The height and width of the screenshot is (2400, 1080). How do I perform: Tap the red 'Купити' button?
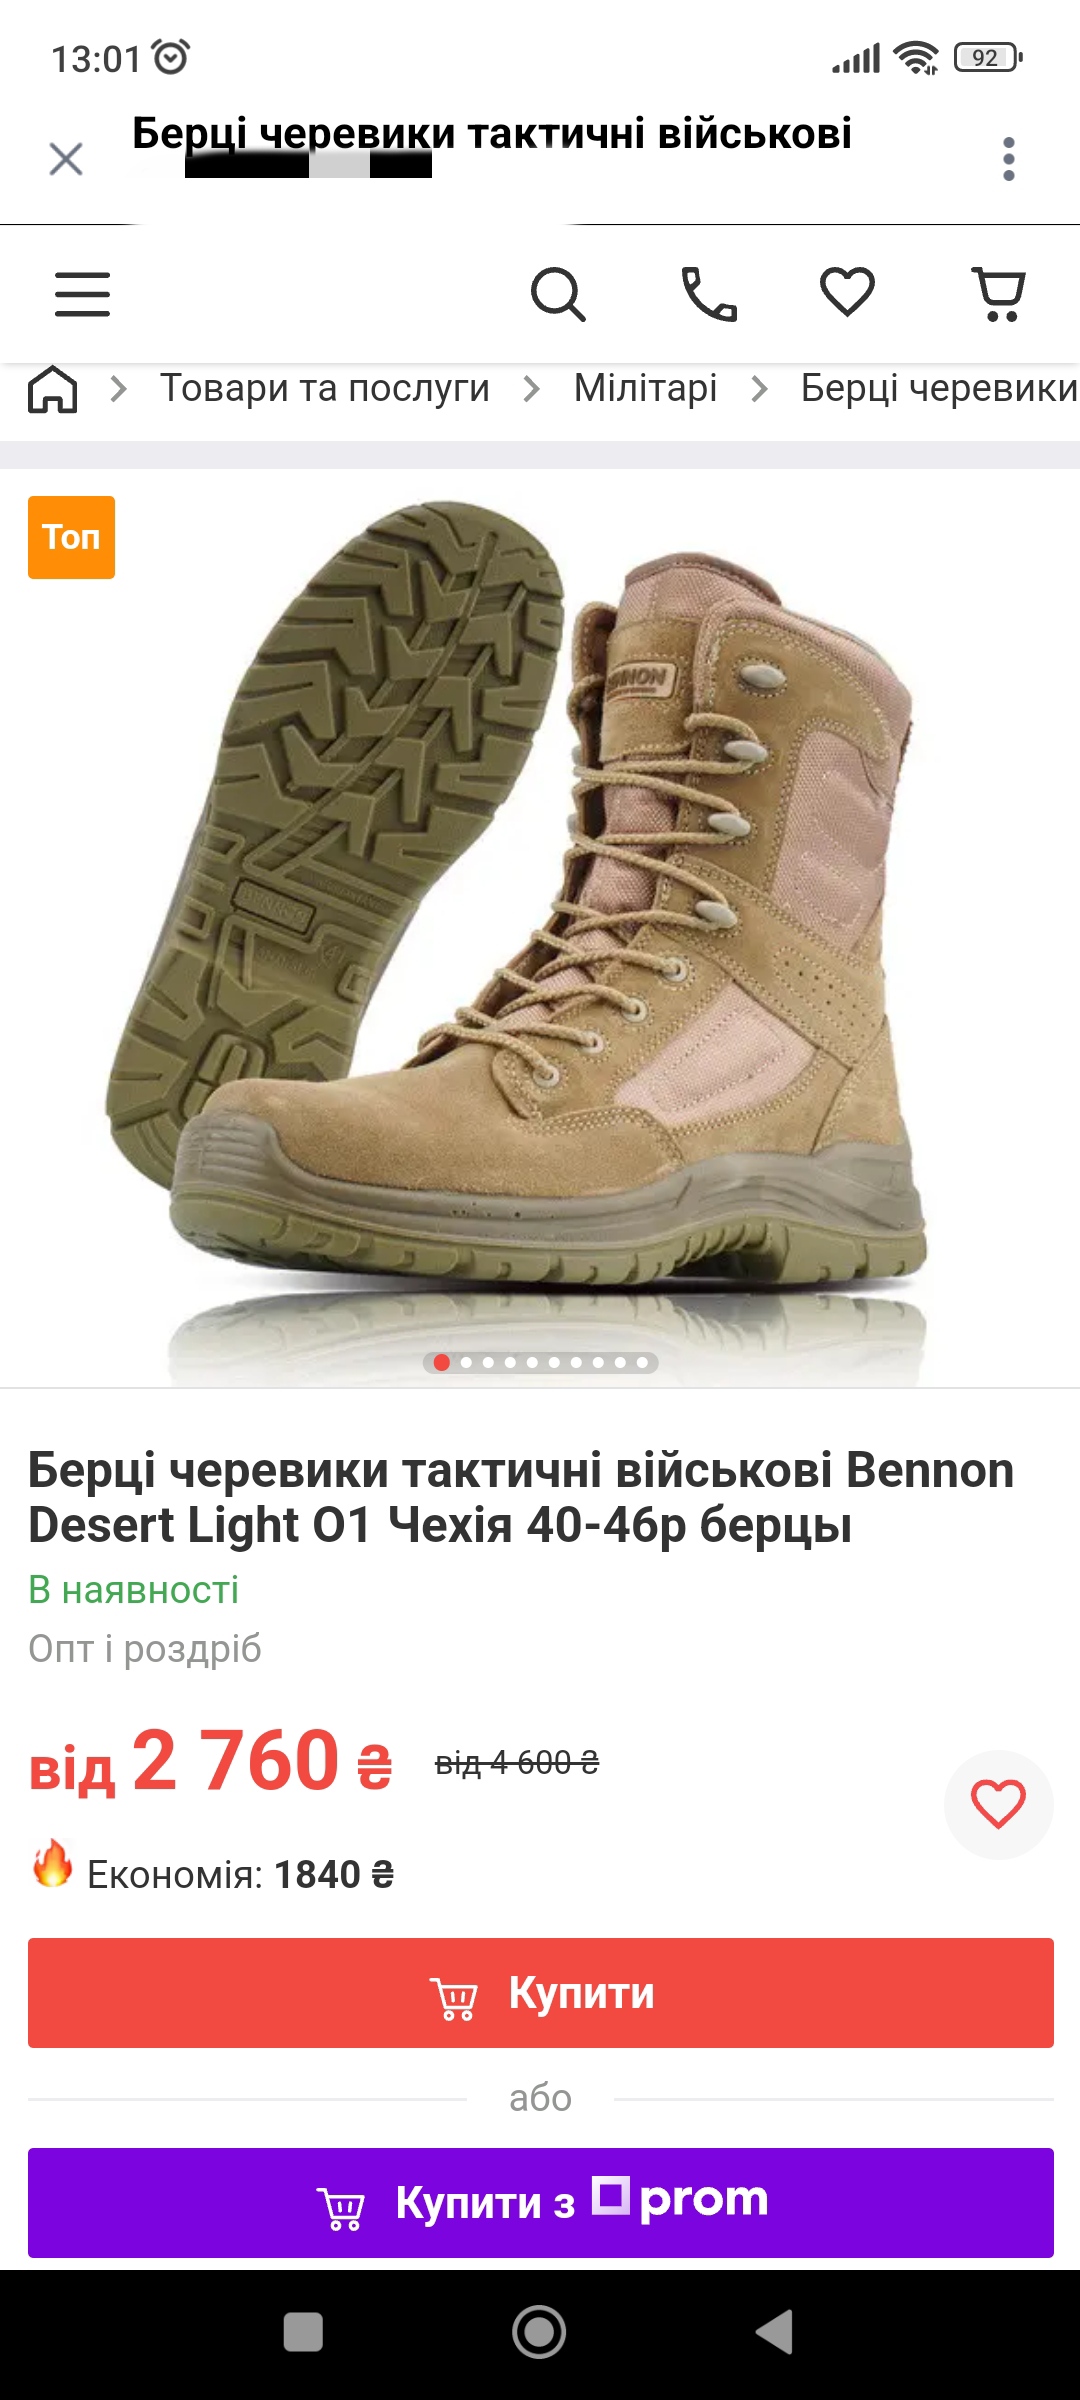[x=540, y=1993]
